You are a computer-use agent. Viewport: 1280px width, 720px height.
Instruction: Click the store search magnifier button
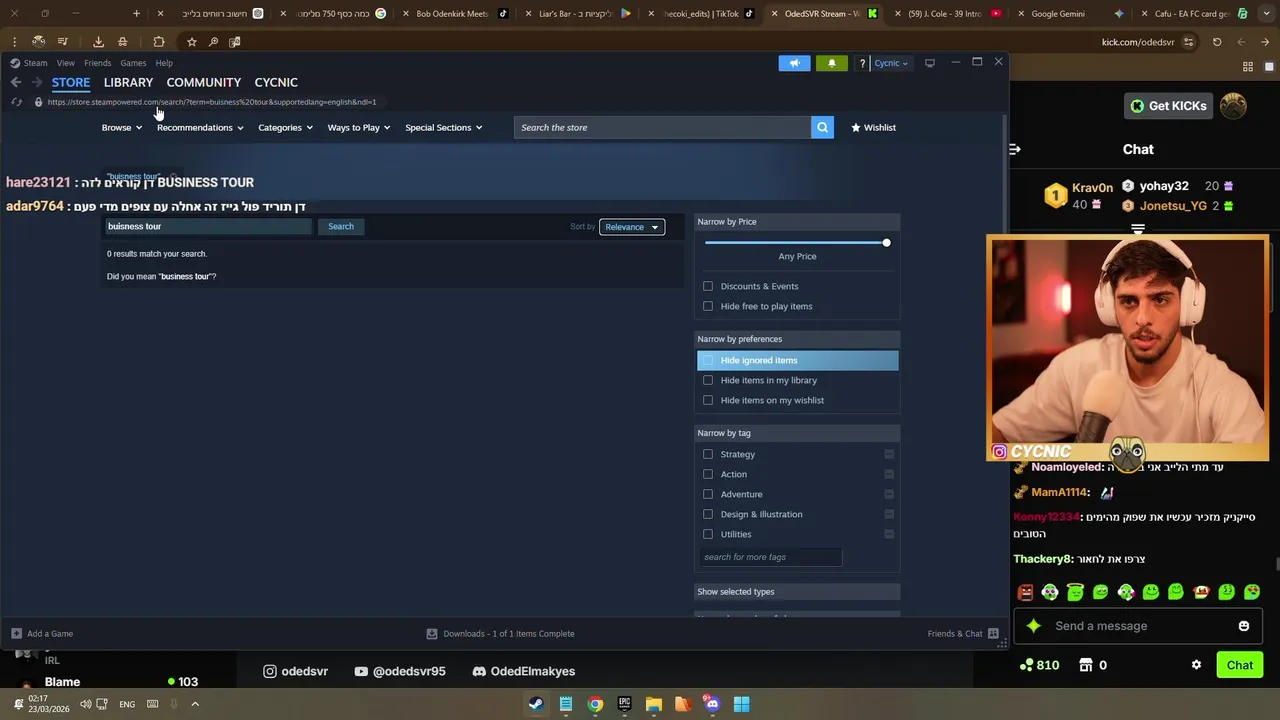point(822,127)
